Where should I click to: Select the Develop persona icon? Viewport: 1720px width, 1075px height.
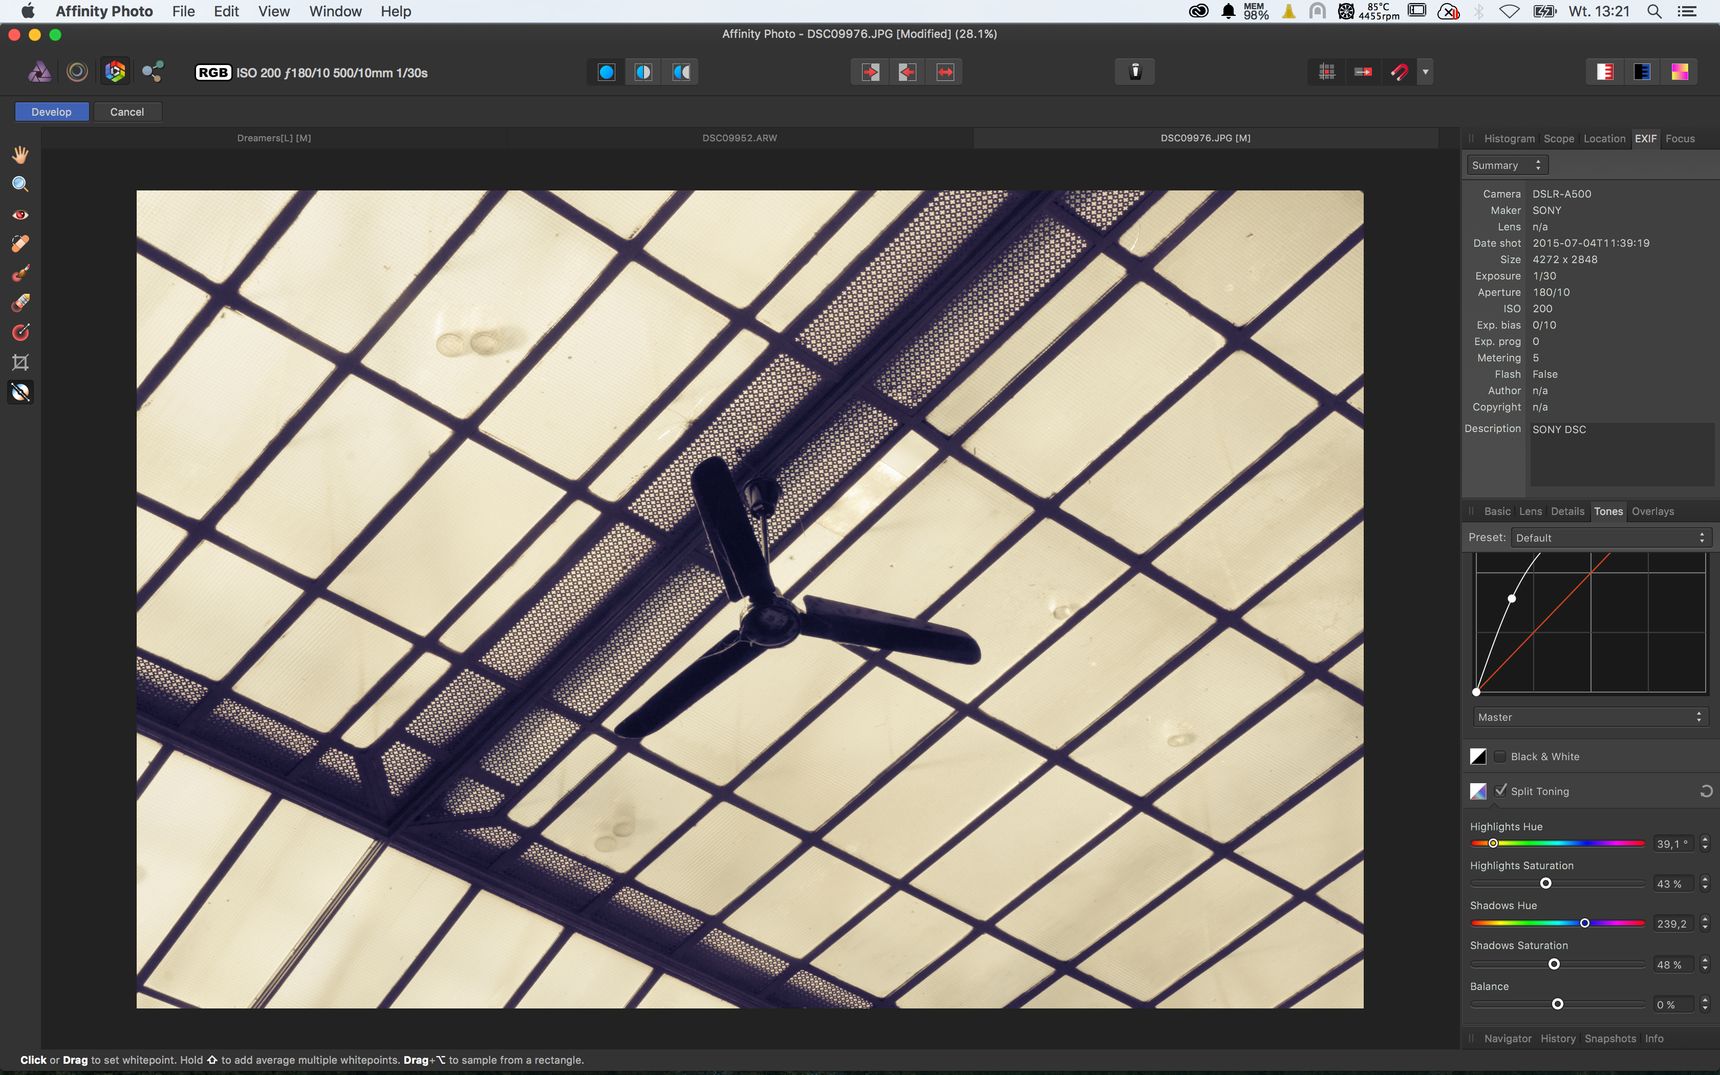[115, 72]
